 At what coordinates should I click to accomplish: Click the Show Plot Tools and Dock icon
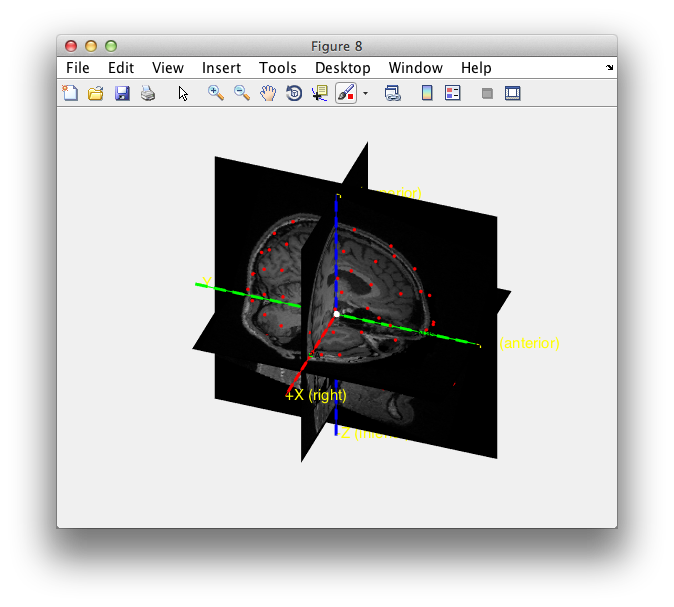tap(513, 93)
